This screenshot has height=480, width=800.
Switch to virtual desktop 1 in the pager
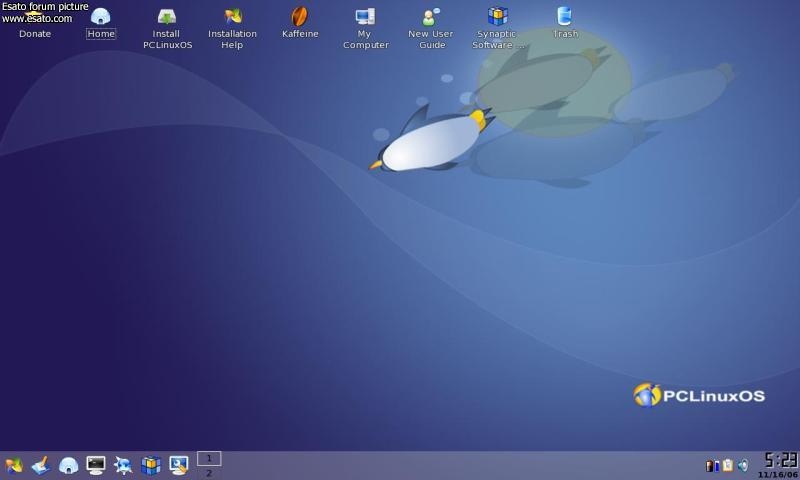pos(209,458)
